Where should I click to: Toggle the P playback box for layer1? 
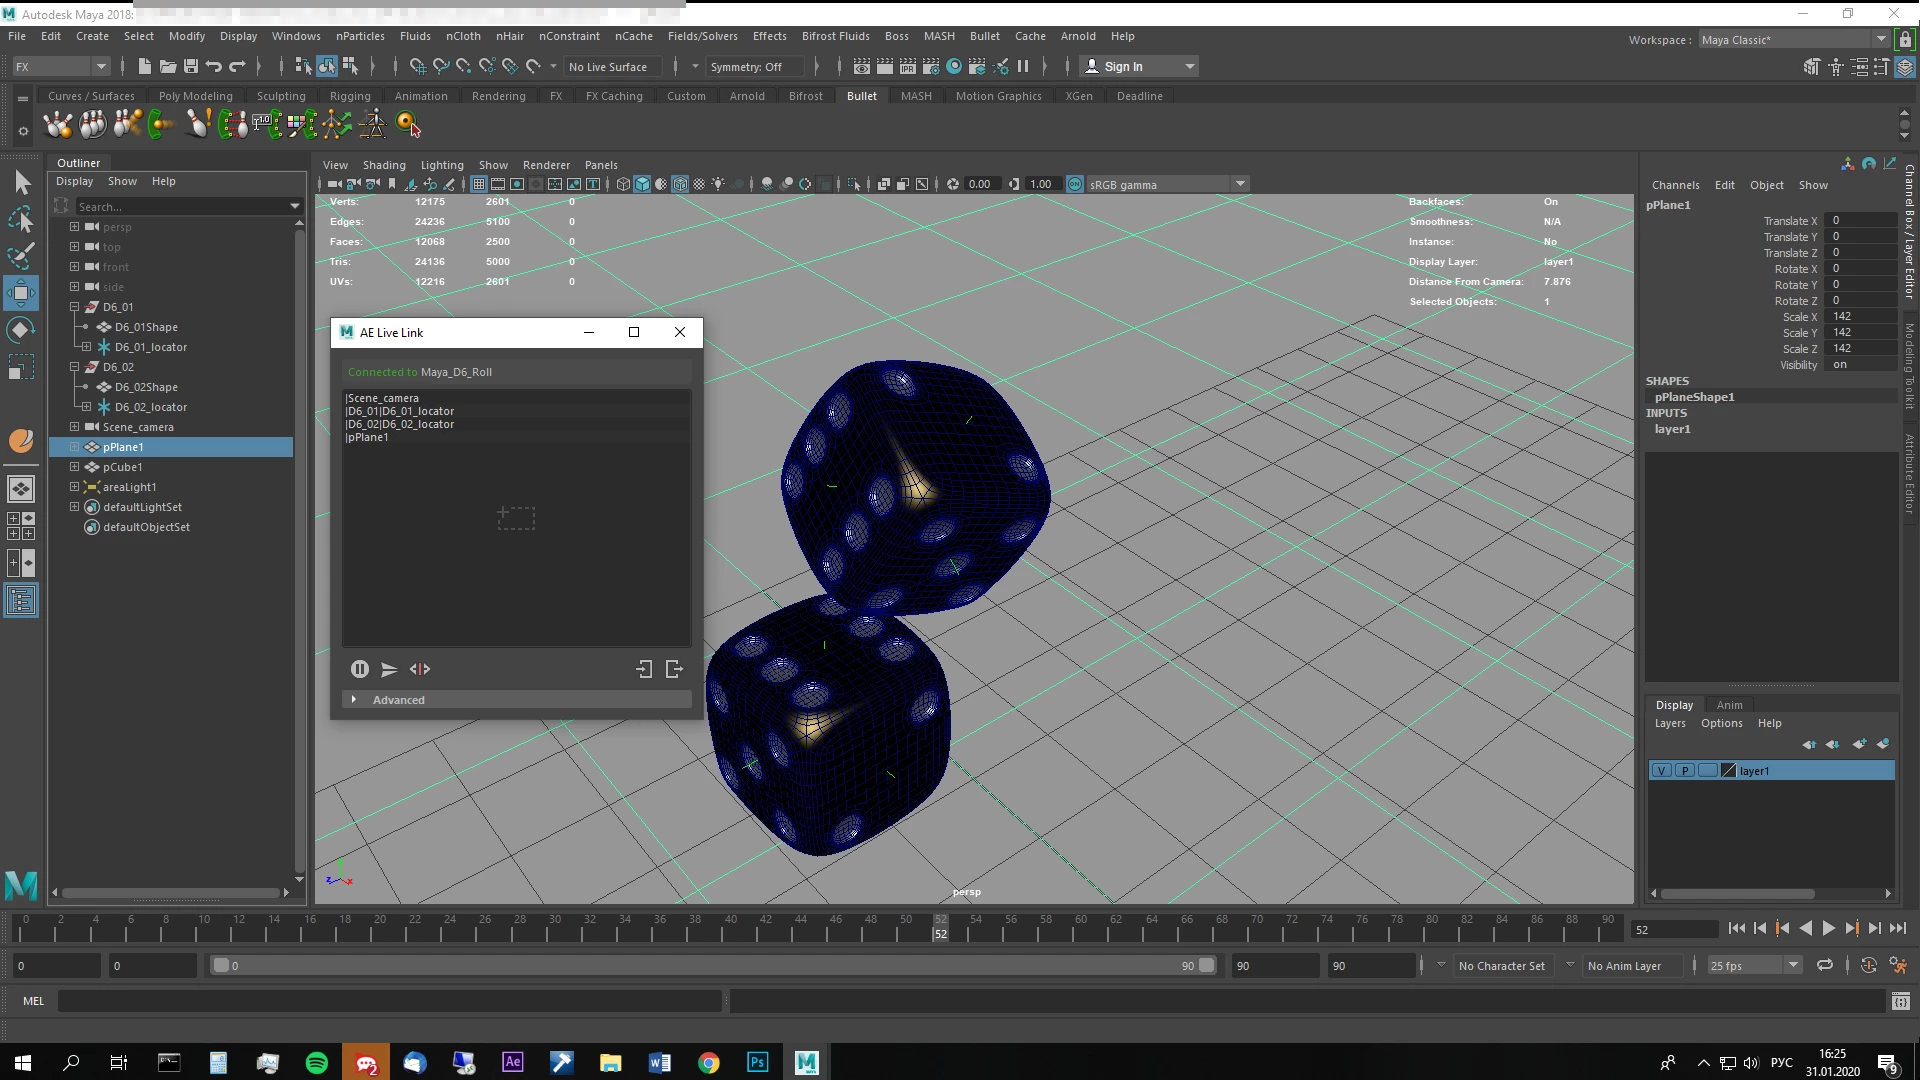pyautogui.click(x=1685, y=771)
